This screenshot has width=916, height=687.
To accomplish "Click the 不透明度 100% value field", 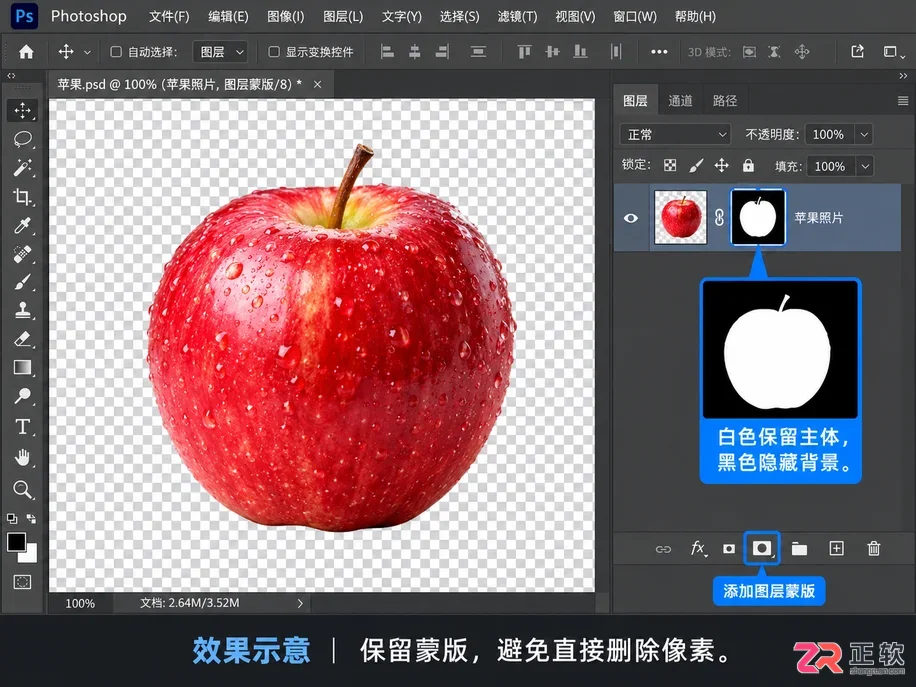I will click(829, 134).
